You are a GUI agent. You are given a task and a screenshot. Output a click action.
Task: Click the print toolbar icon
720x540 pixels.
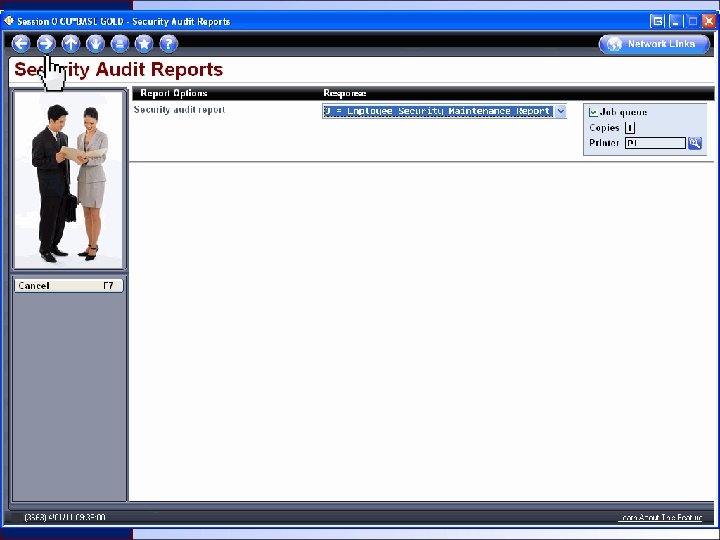120,44
